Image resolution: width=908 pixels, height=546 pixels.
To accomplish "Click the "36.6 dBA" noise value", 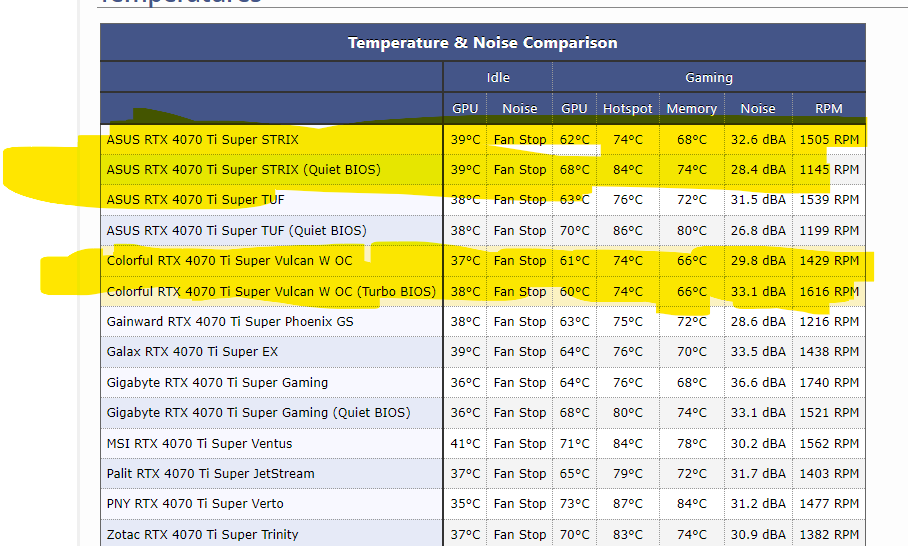I will 758,382.
